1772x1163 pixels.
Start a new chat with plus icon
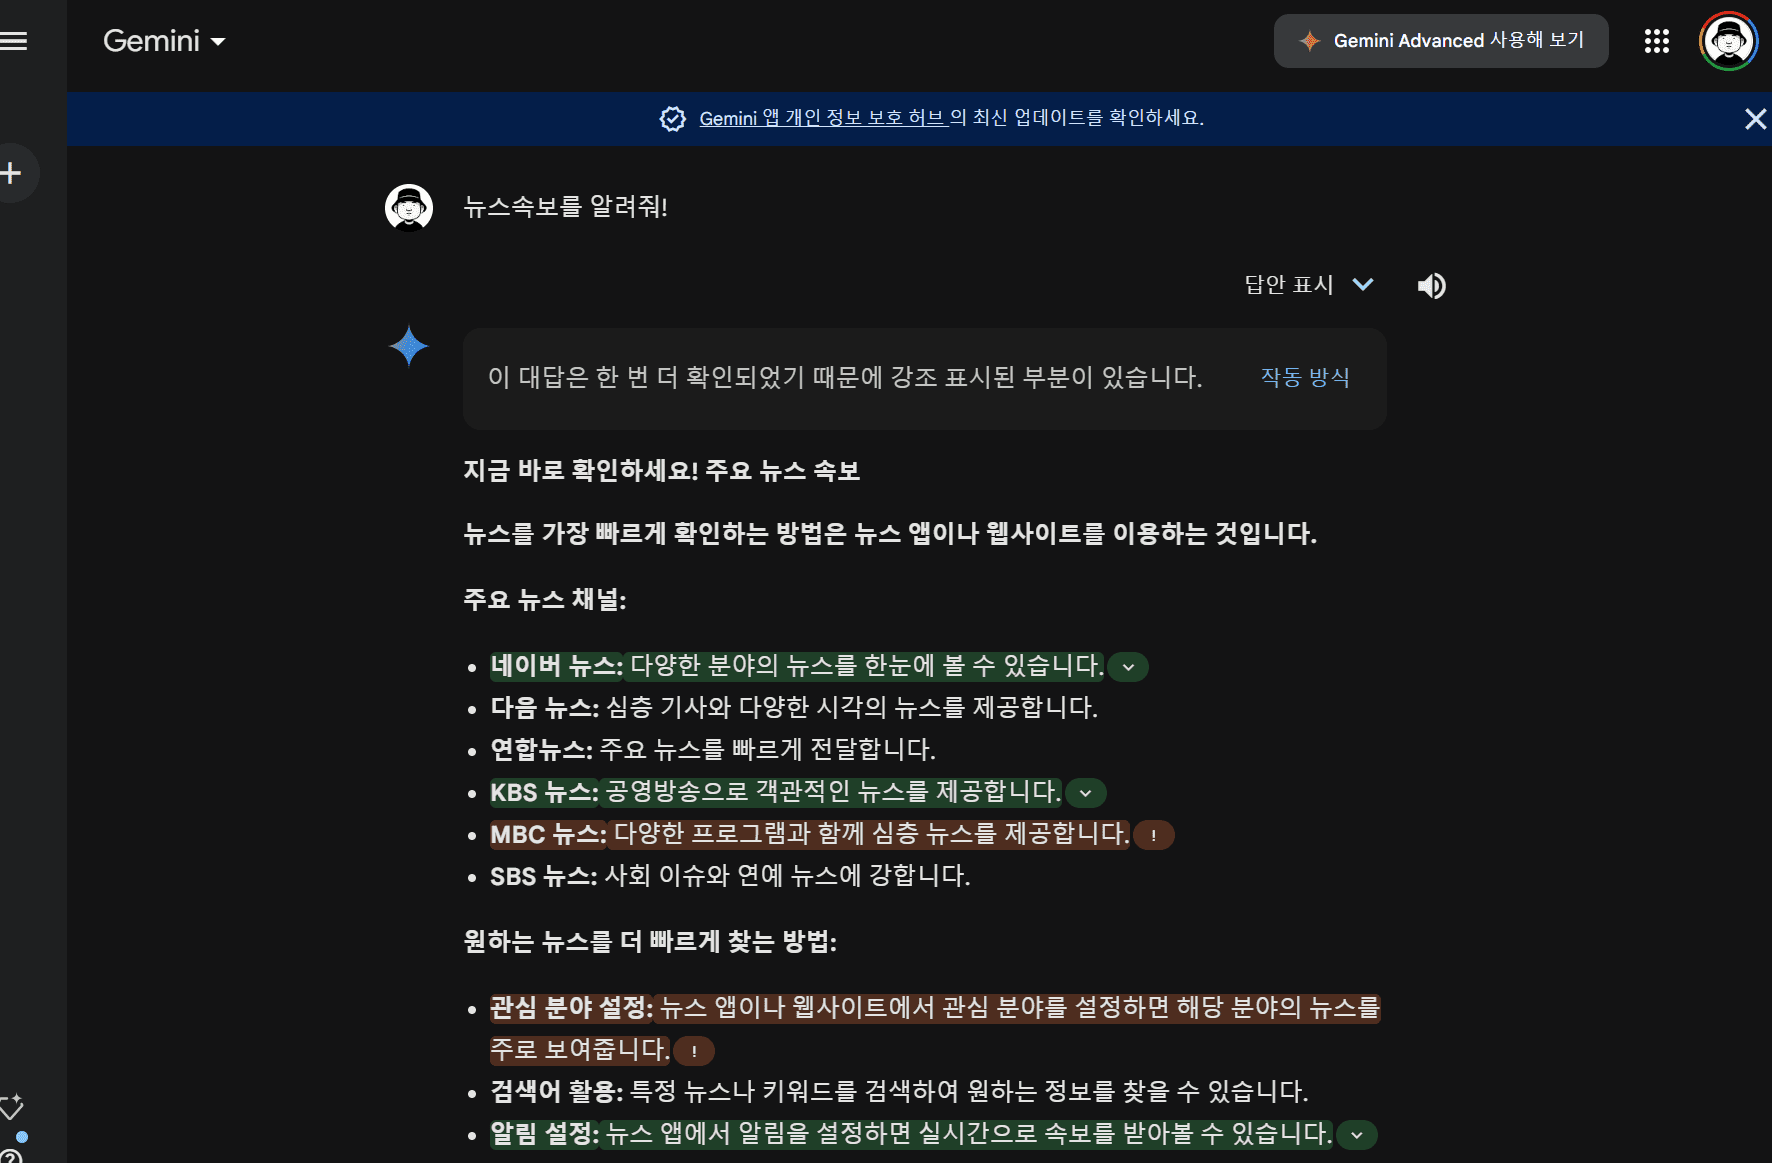(x=12, y=173)
